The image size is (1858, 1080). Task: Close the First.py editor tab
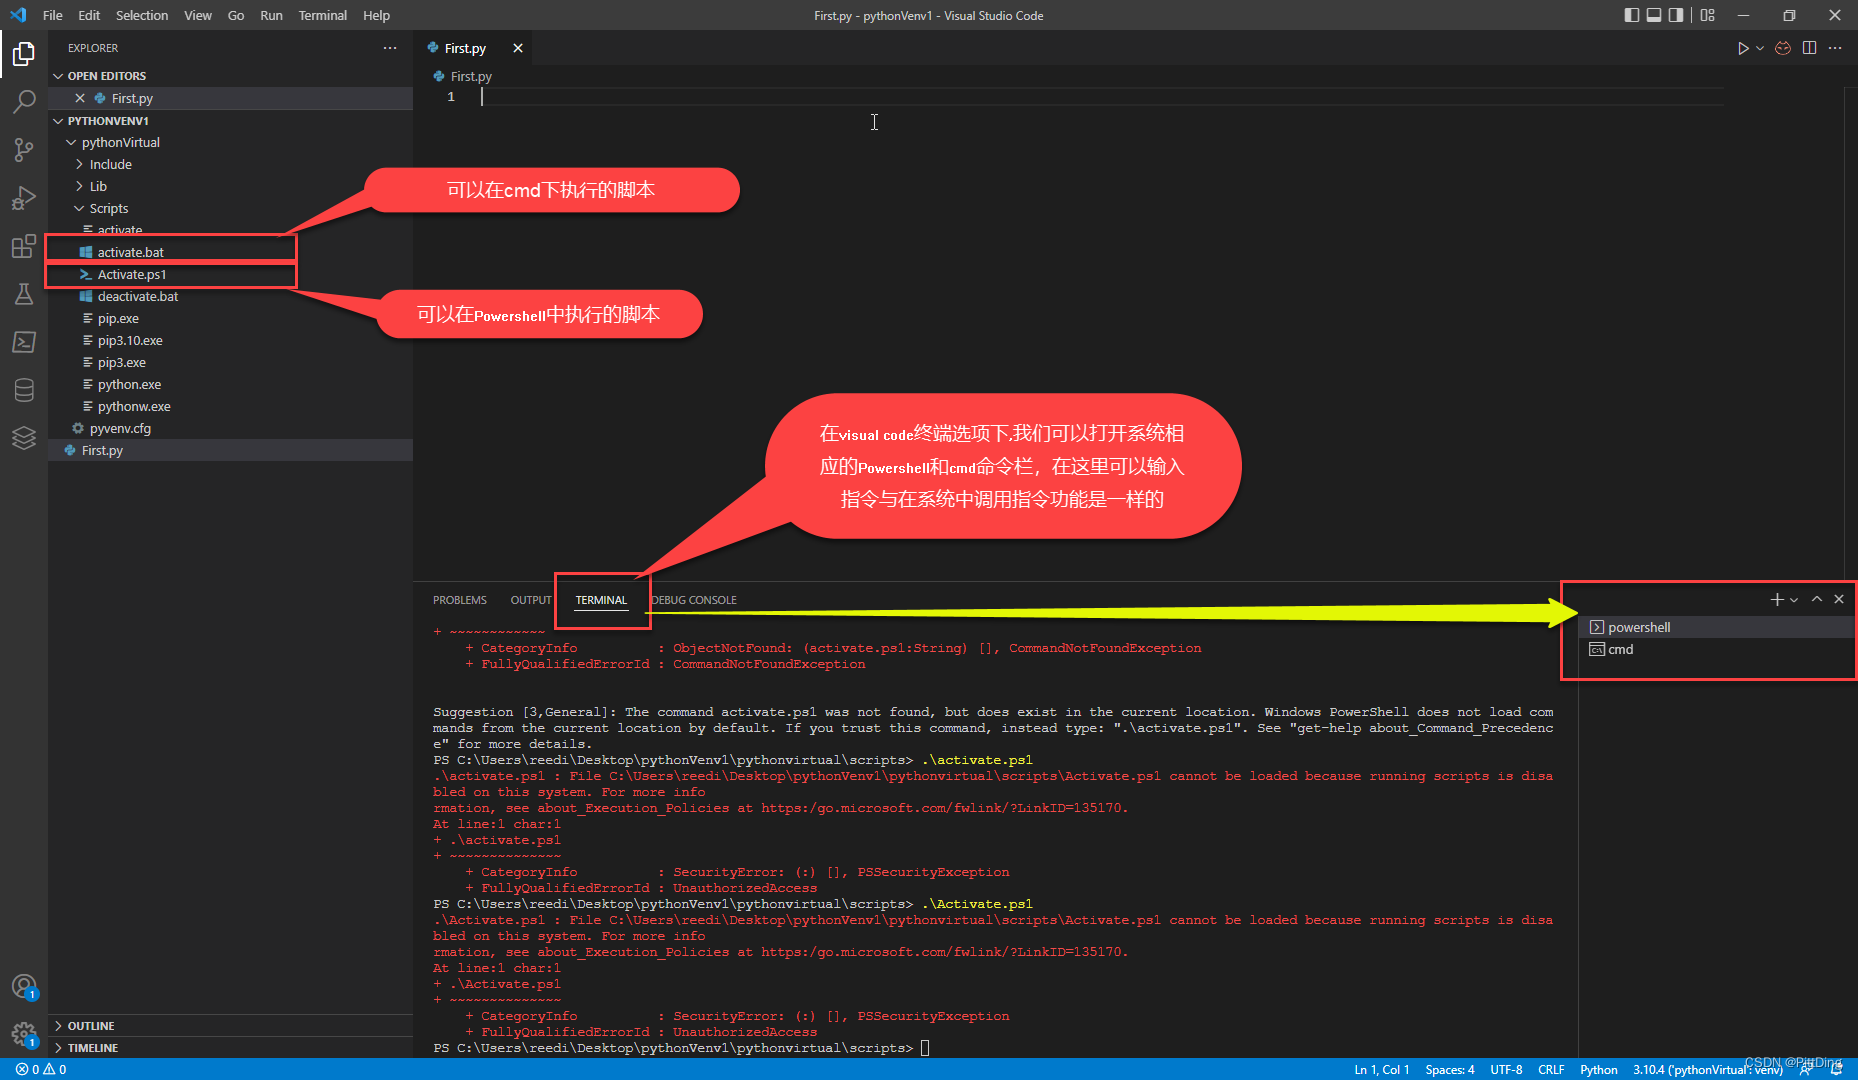tap(518, 48)
